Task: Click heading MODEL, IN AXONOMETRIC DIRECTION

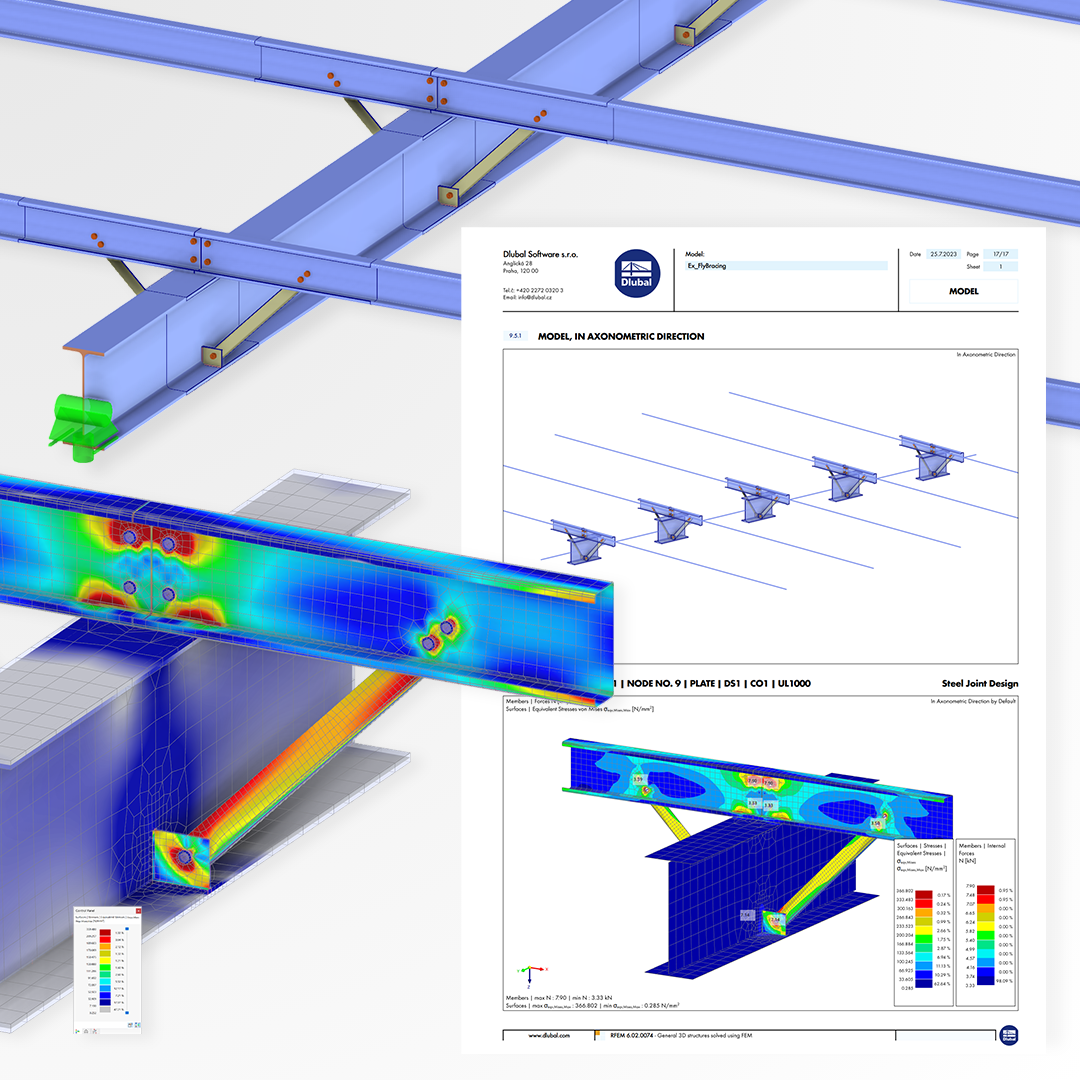Action: pyautogui.click(x=621, y=337)
